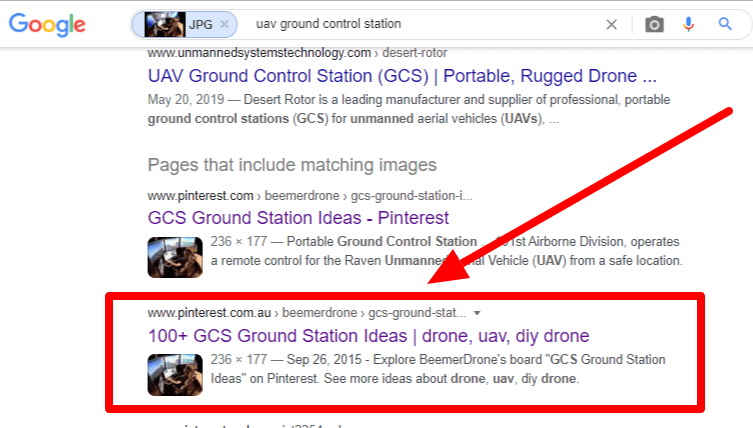Start voice search with the microphone icon
This screenshot has width=753, height=428.
689,24
